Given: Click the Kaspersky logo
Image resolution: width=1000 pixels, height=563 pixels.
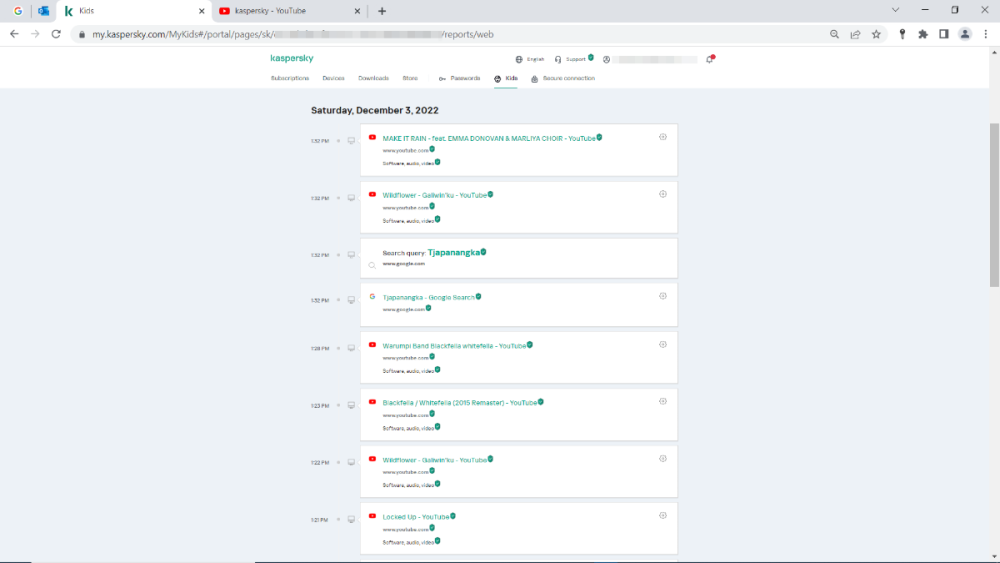Looking at the screenshot, I should coord(292,58).
